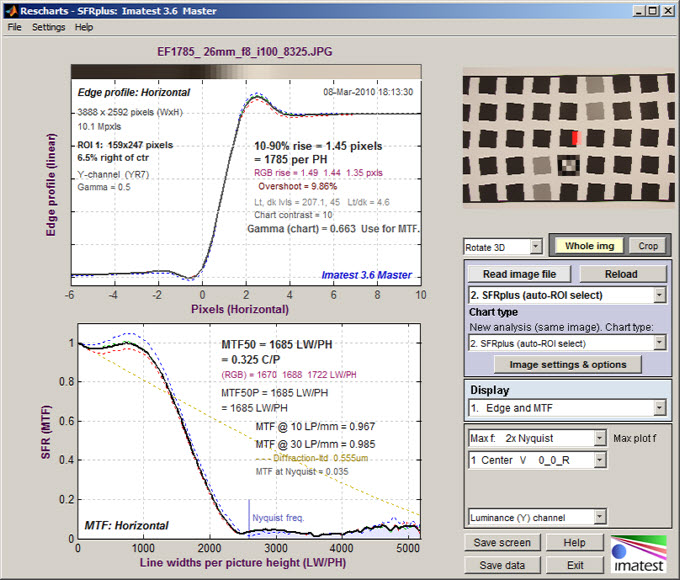Viewport: 680px width, 580px height.
Task: Click the Overshoot = 9.86% text
Action: coord(298,186)
